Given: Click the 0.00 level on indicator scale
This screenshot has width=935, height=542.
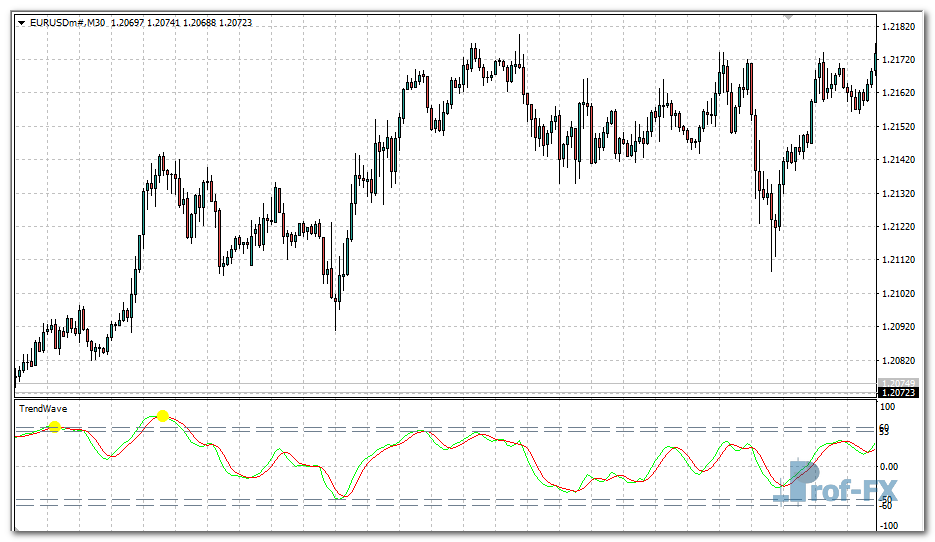Looking at the screenshot, I should (889, 466).
